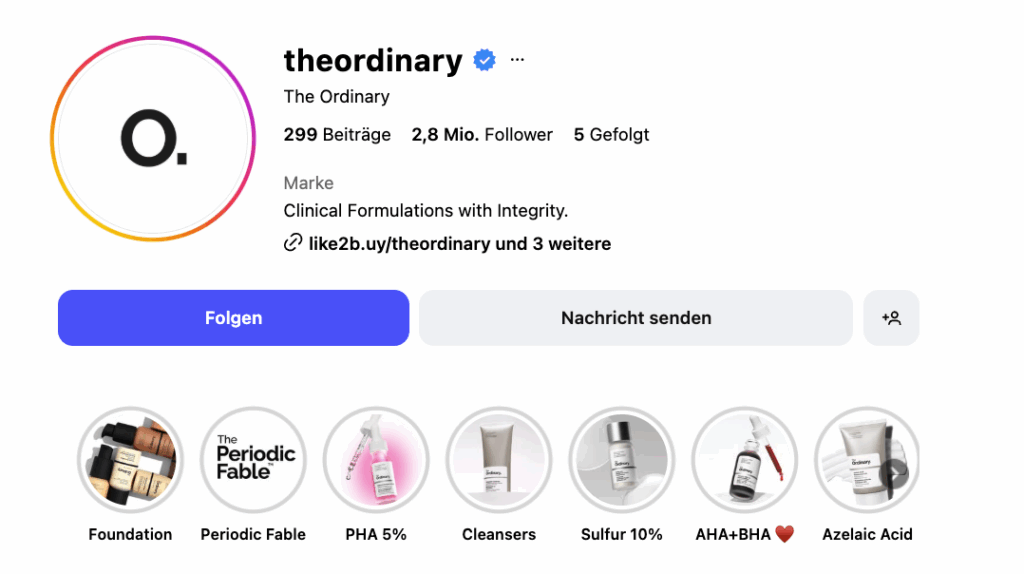Viewport: 1024px width, 574px height.
Task: View the PHA 5% highlight
Action: click(376, 459)
